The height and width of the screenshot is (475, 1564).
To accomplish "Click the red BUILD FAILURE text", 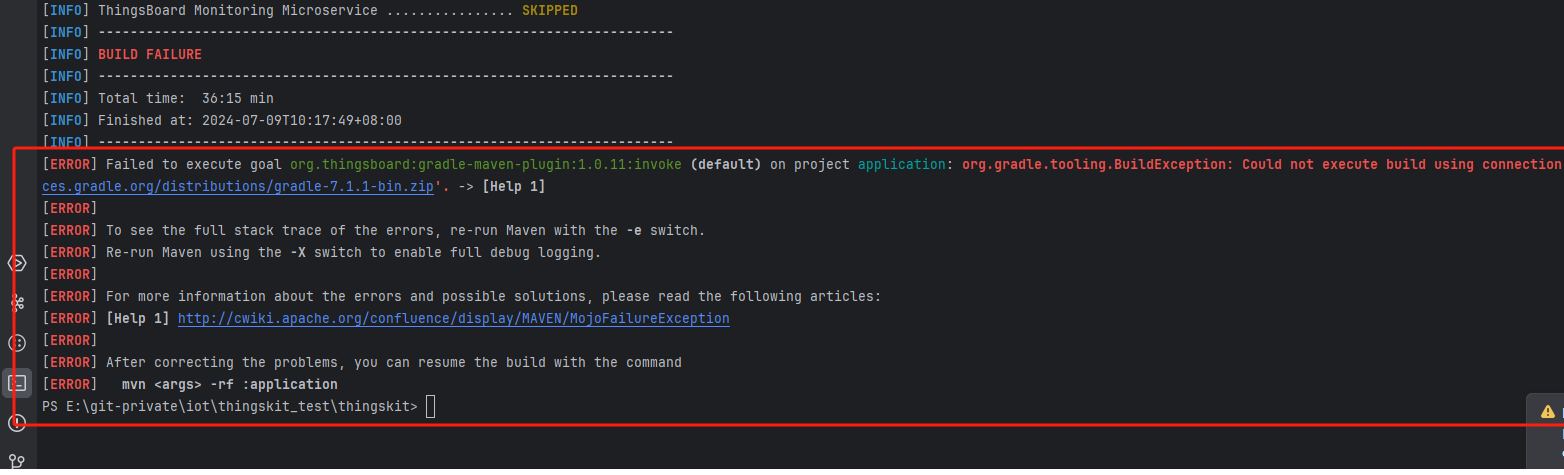I will click(x=149, y=54).
